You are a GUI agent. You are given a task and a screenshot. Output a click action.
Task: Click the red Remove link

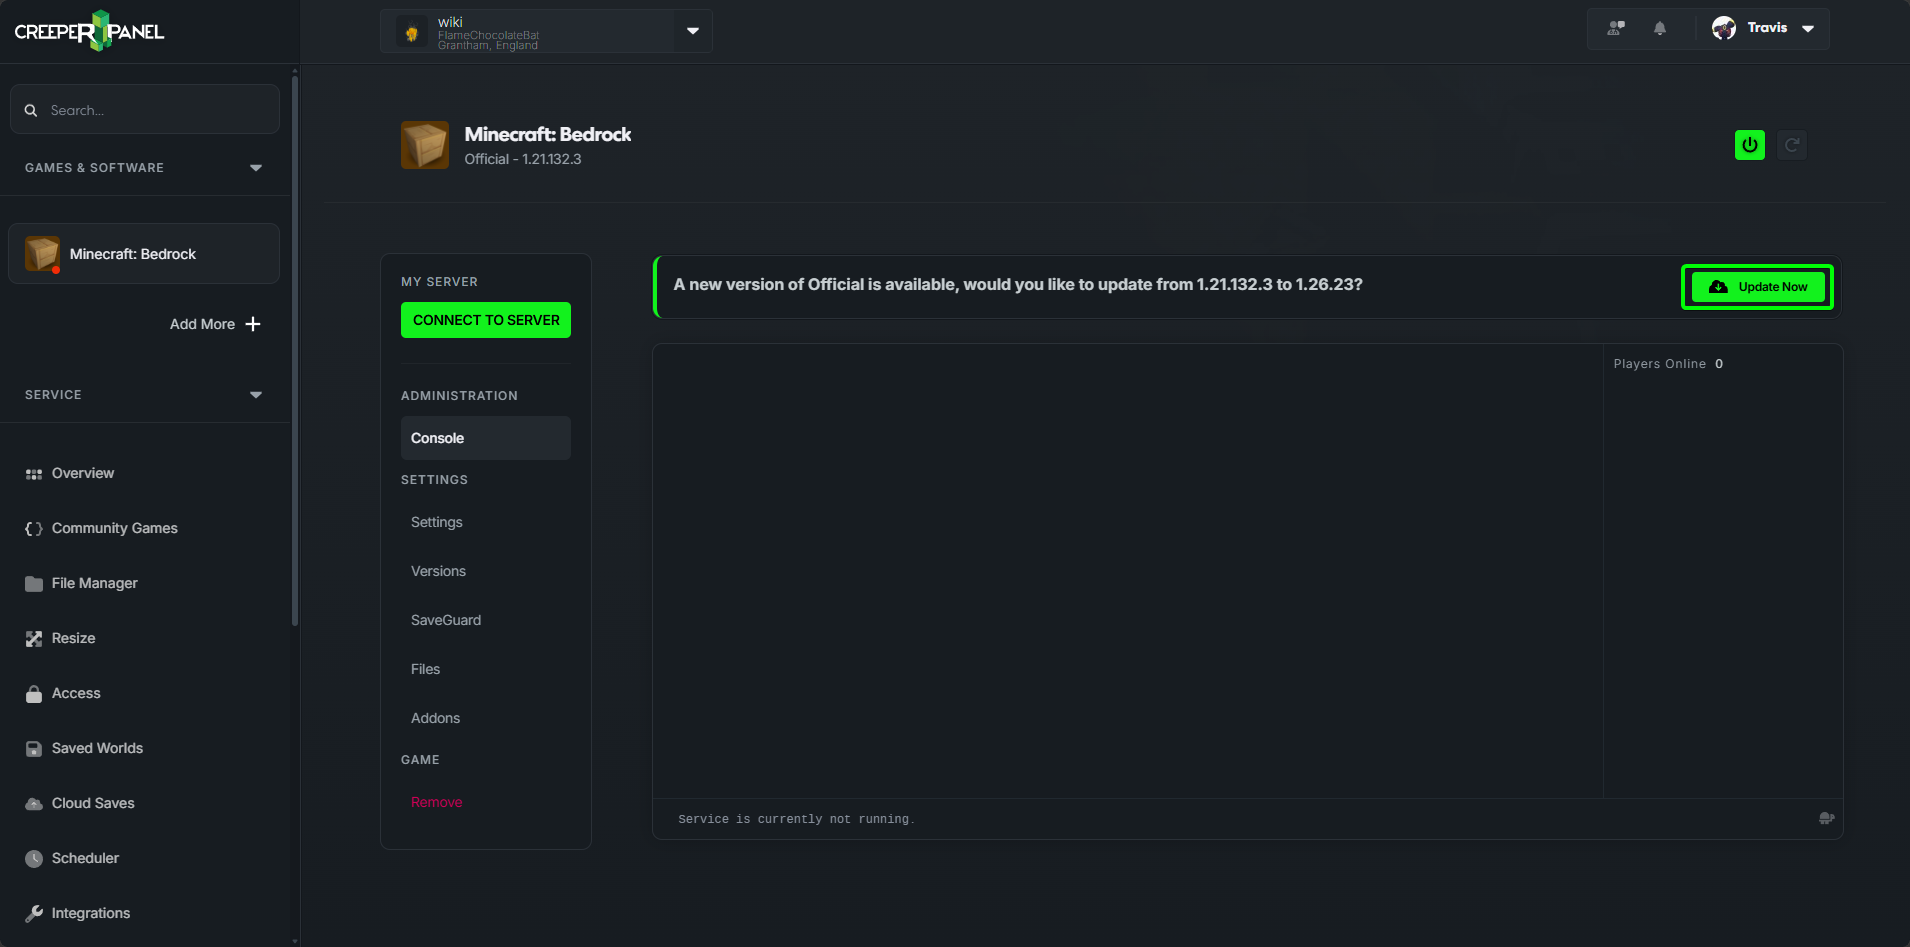tap(436, 802)
